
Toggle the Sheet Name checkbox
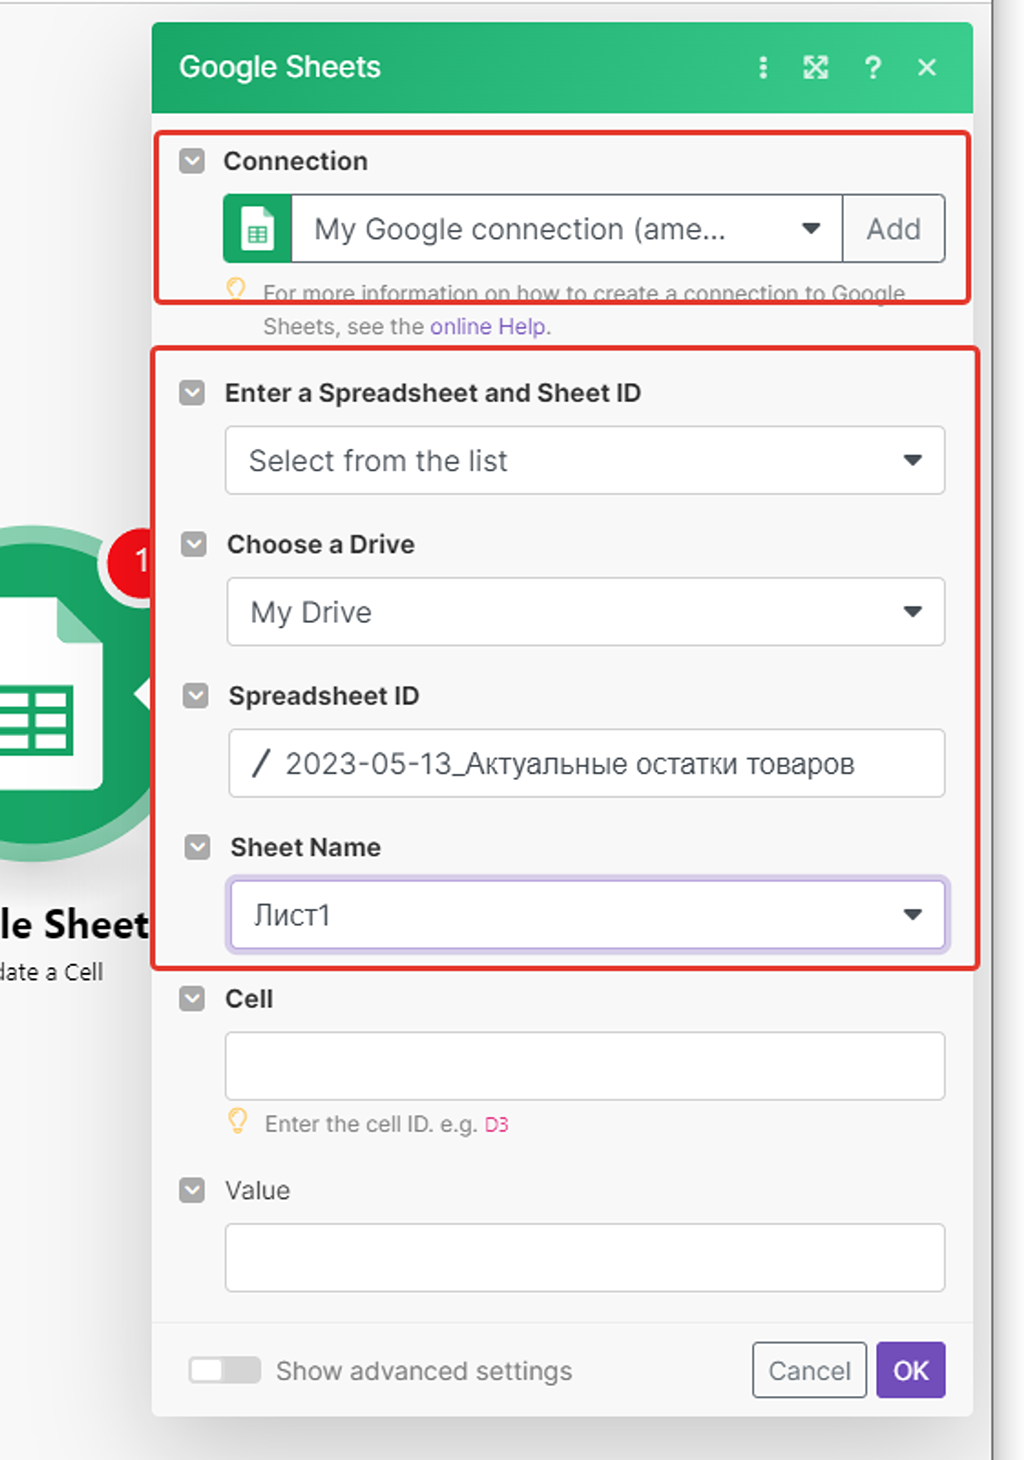click(198, 847)
